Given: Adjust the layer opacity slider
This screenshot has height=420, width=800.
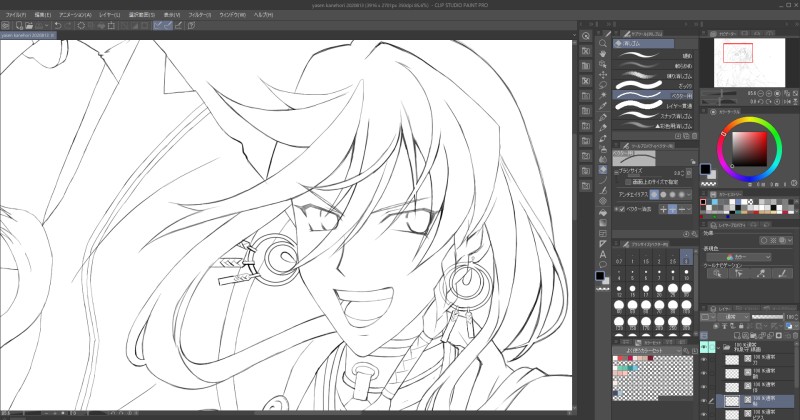Looking at the screenshot, I should click(768, 317).
